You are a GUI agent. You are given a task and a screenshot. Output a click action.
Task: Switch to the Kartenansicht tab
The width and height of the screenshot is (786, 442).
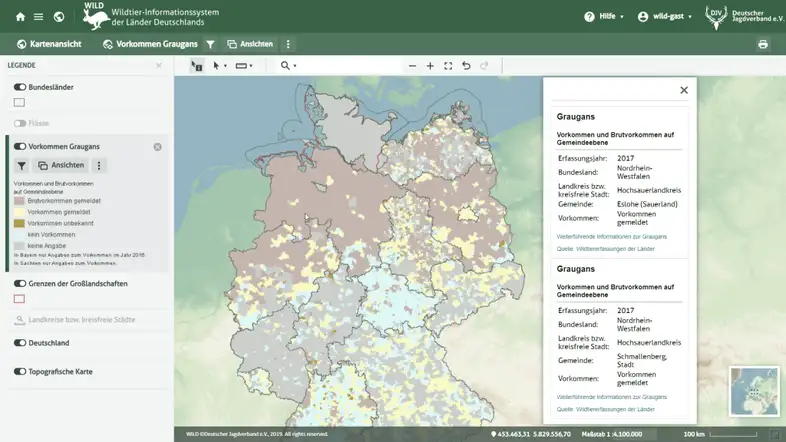click(x=48, y=45)
